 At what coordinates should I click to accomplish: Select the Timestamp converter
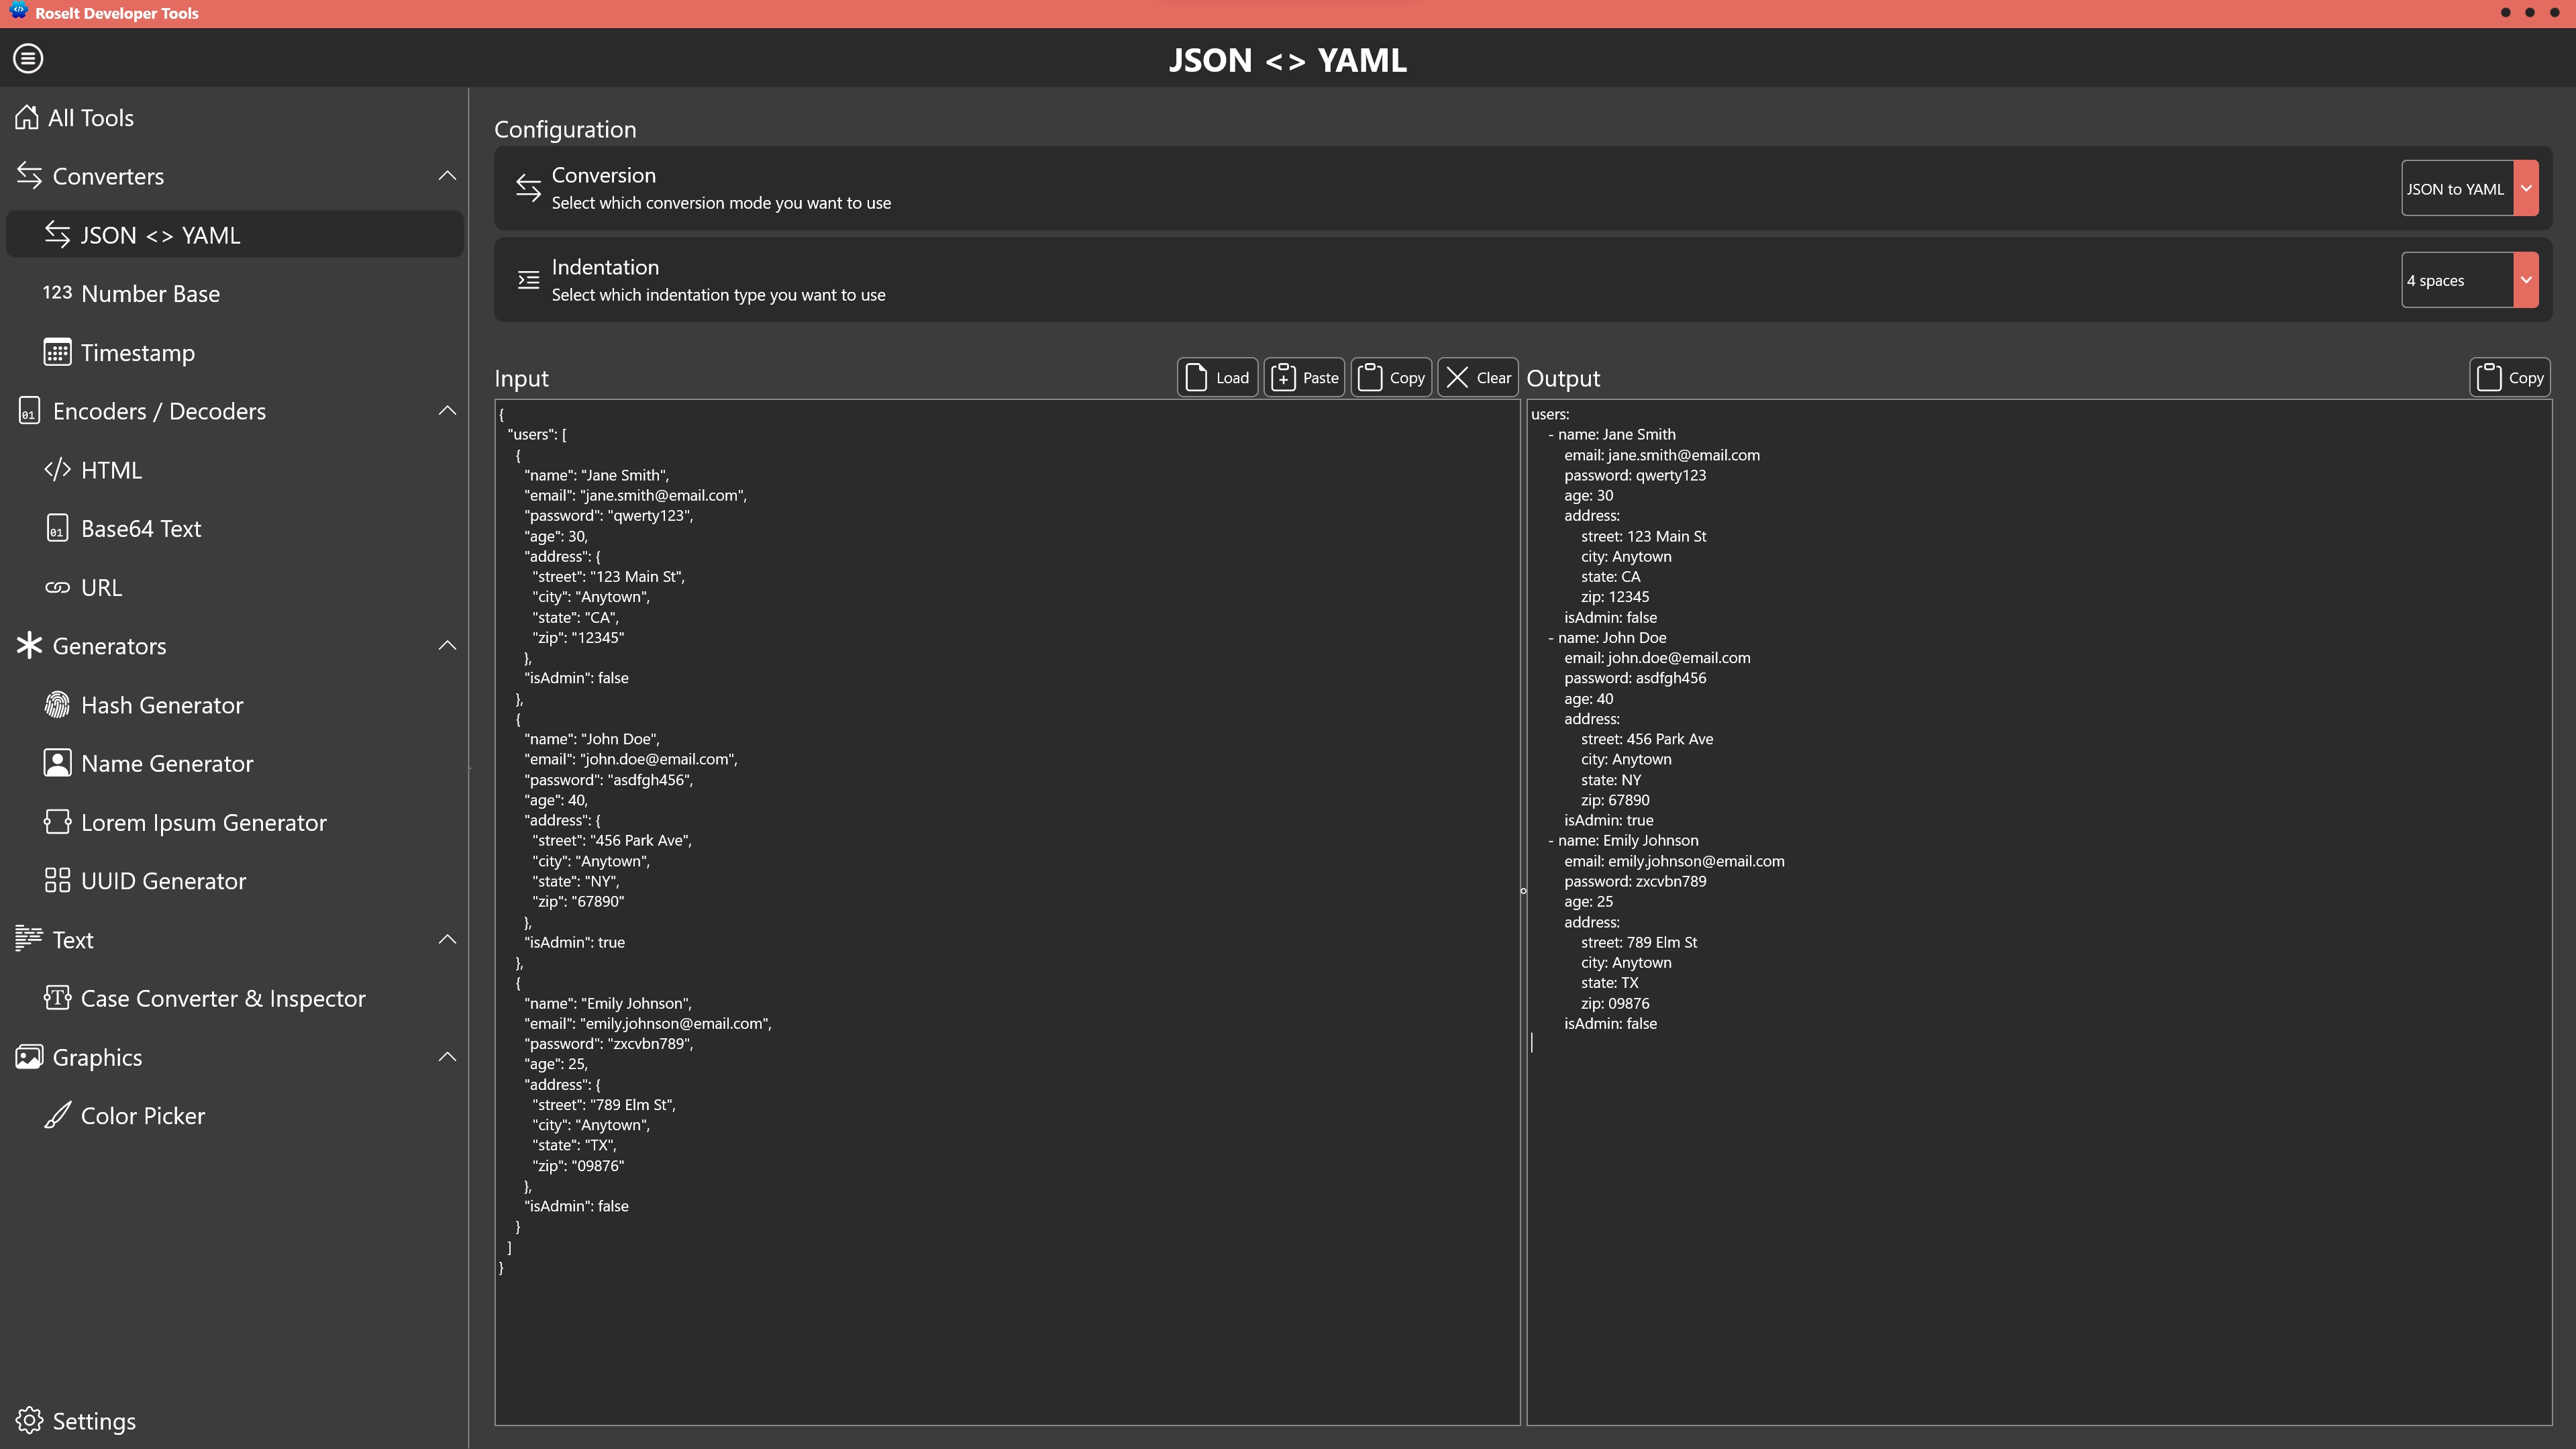coord(138,352)
